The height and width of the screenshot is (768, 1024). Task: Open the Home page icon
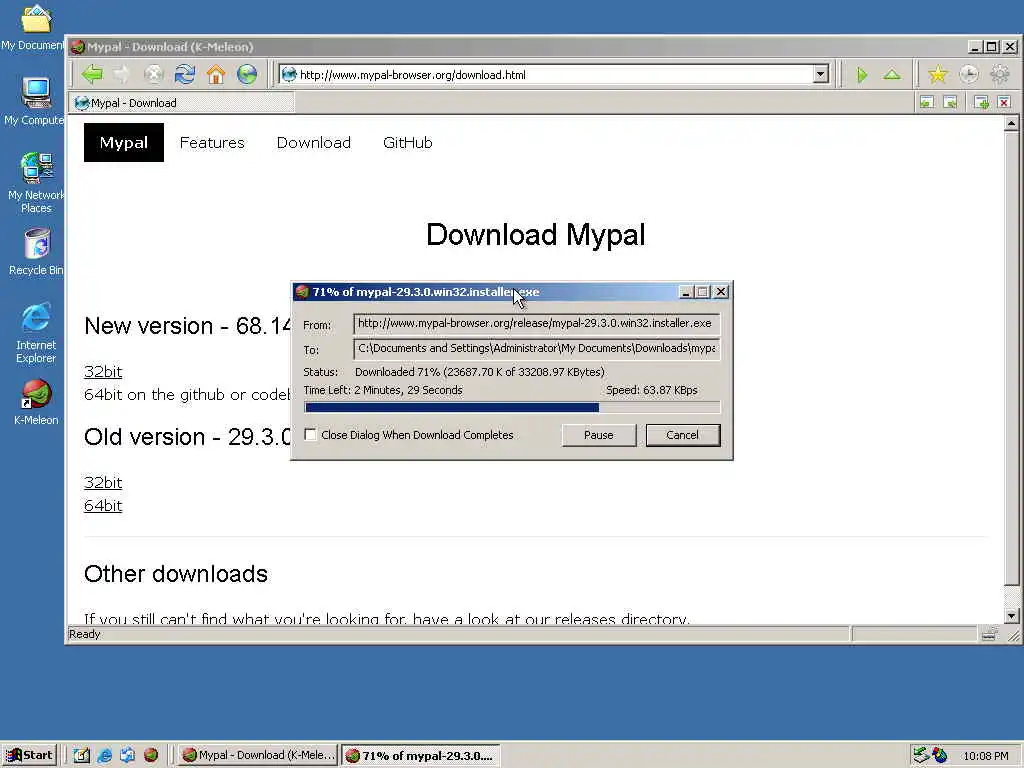point(216,74)
